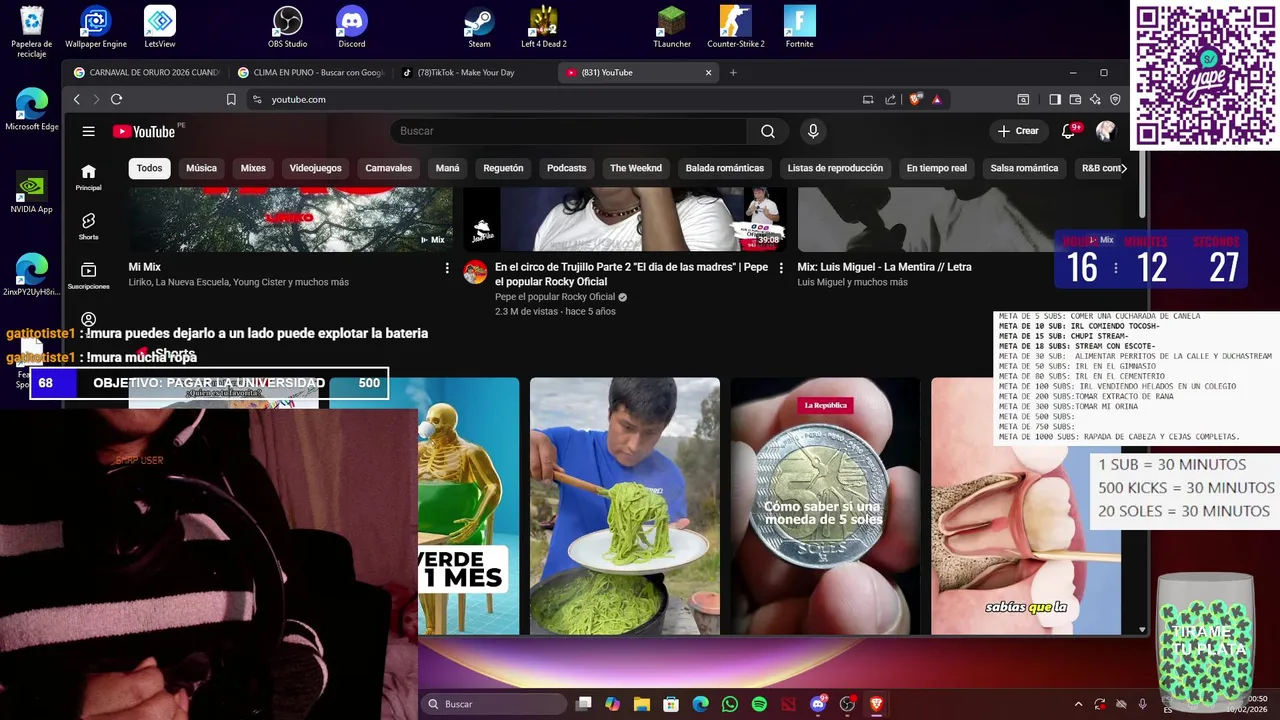Open the green noodles Short thumbnail

625,506
